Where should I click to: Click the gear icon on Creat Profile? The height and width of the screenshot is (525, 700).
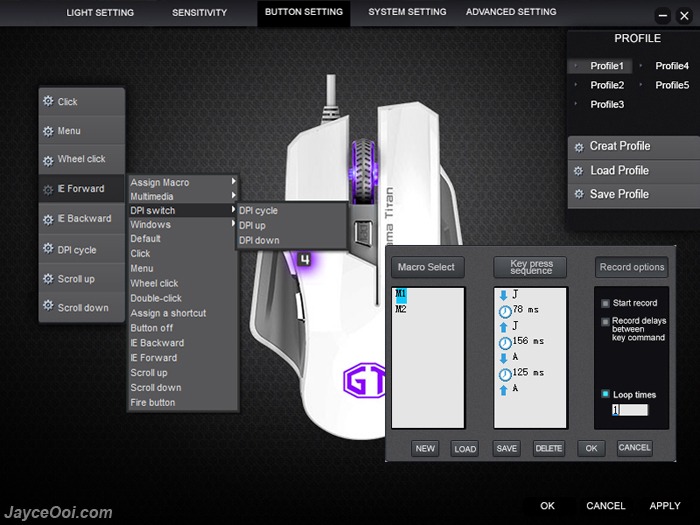(579, 147)
